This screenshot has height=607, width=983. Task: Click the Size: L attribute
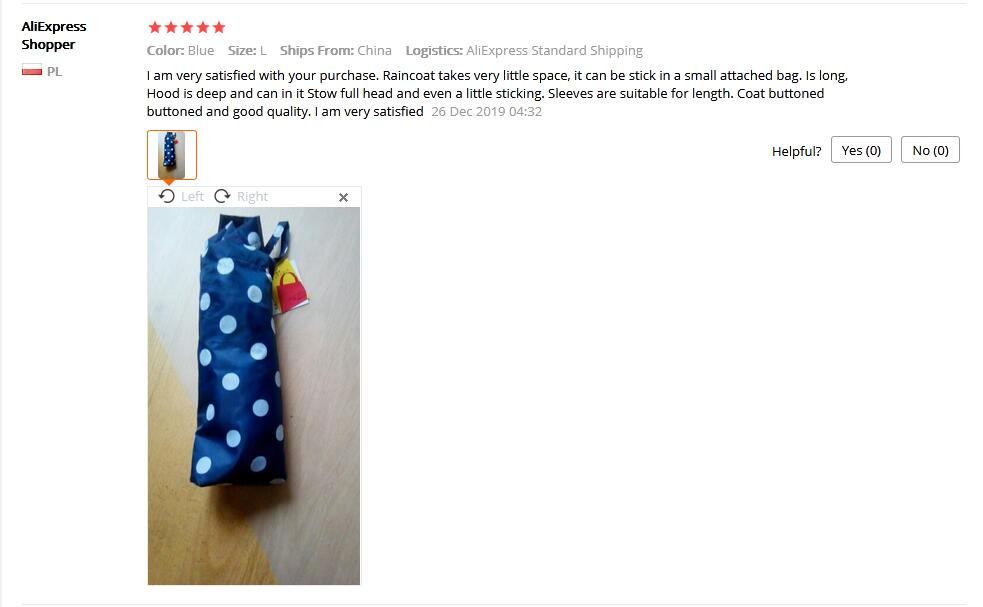(x=247, y=51)
